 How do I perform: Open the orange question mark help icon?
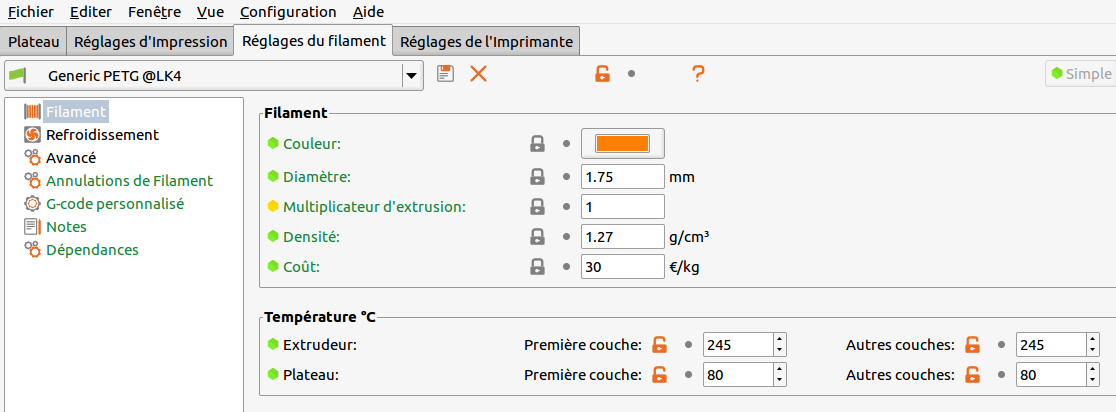(x=698, y=73)
